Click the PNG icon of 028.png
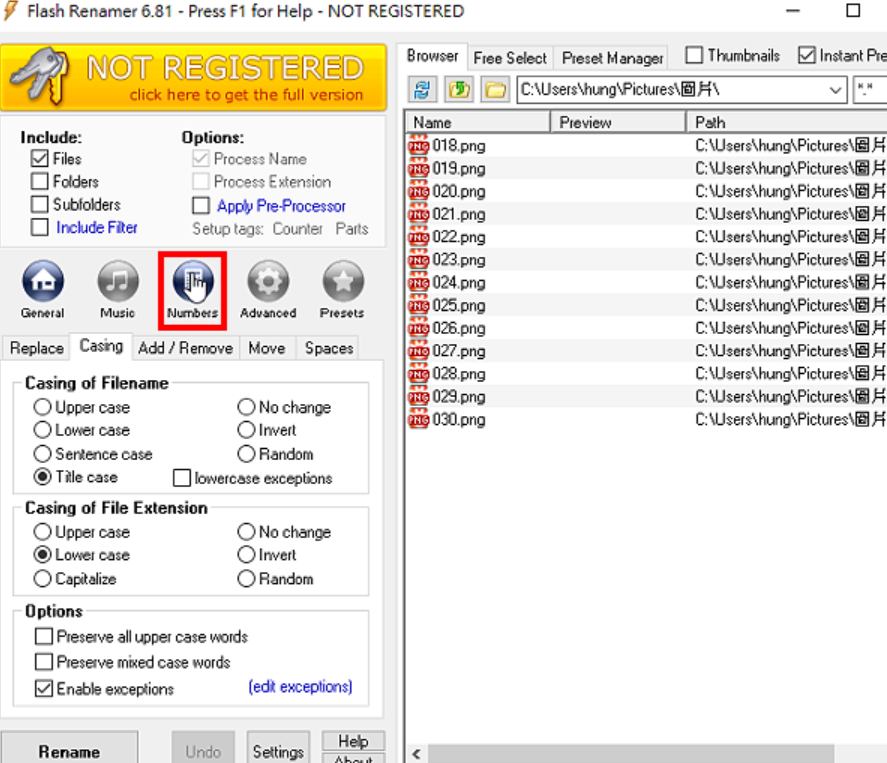Image resolution: width=887 pixels, height=763 pixels. tap(419, 374)
